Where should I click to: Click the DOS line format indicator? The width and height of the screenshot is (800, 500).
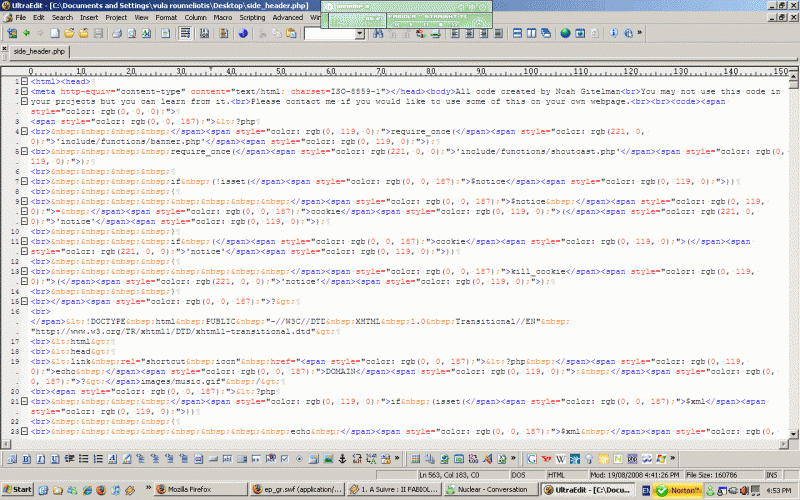coord(527,475)
